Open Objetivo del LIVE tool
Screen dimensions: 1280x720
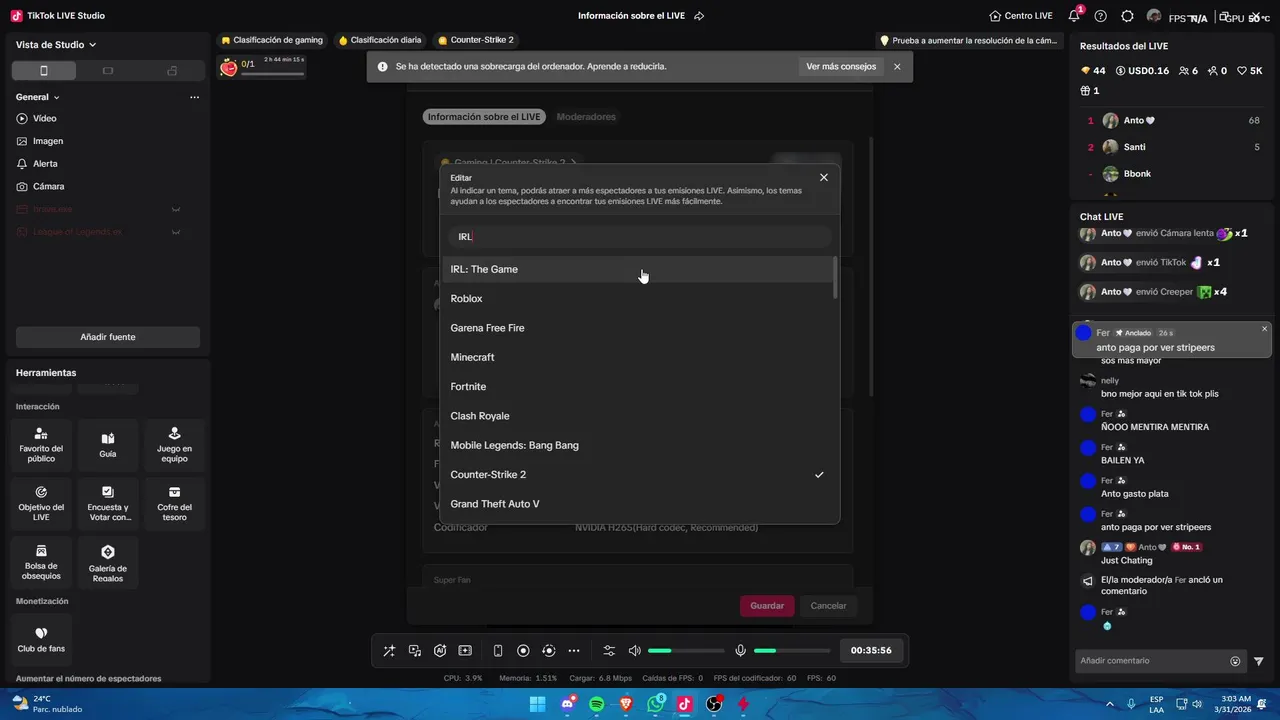[x=41, y=504]
